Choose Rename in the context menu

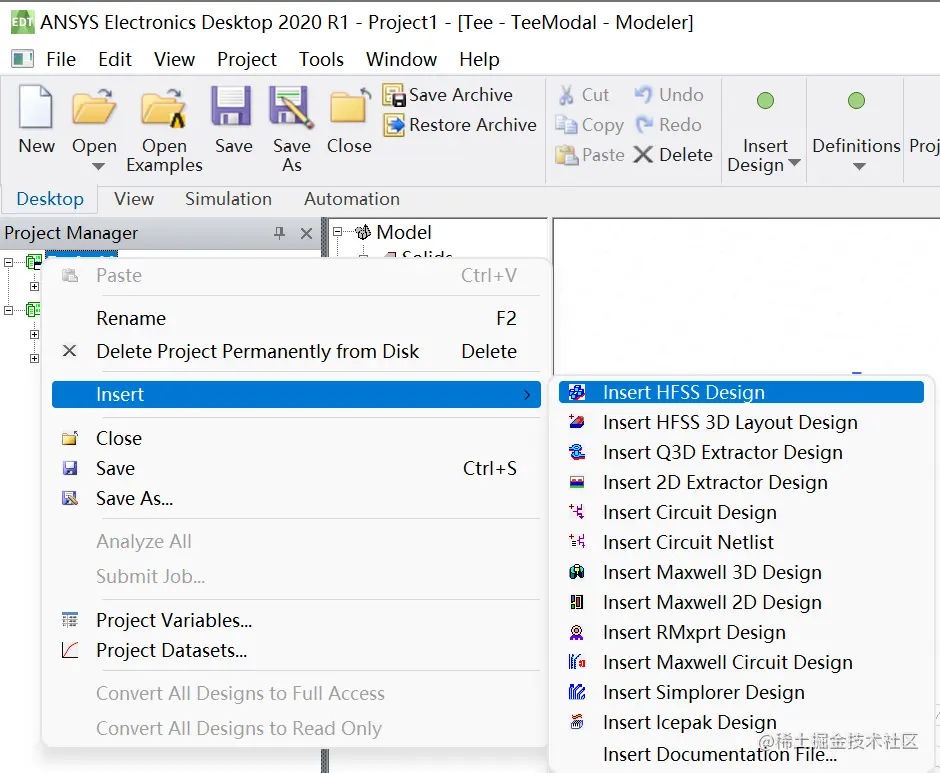[296, 318]
